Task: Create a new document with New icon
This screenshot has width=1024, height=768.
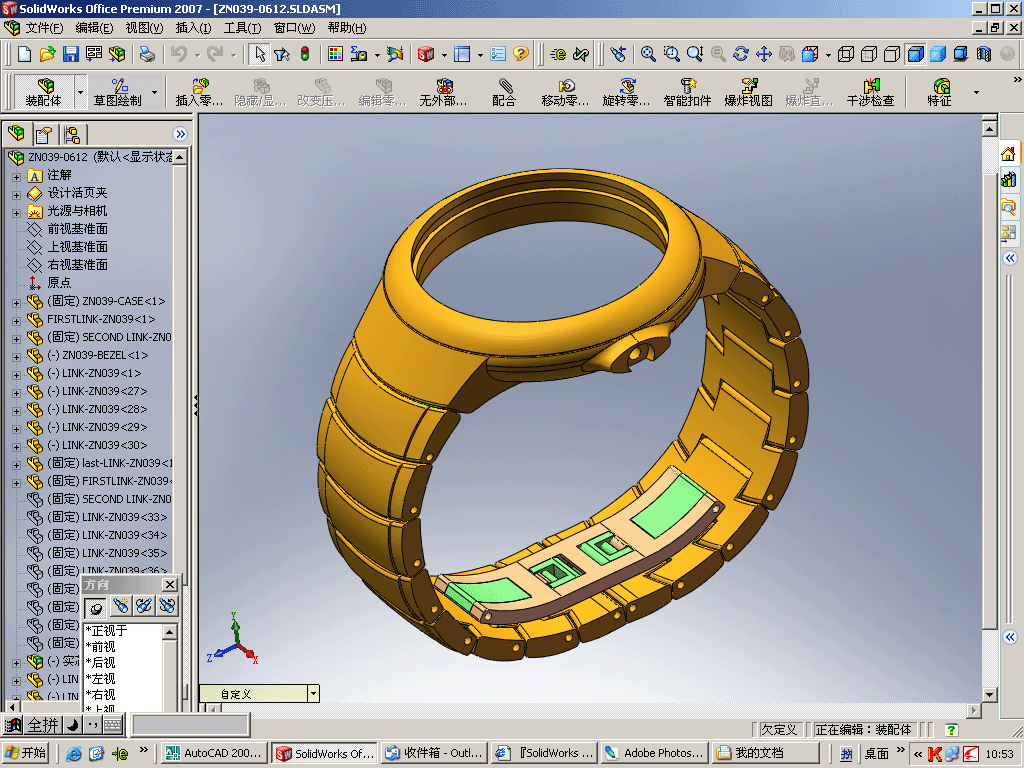Action: 24,54
